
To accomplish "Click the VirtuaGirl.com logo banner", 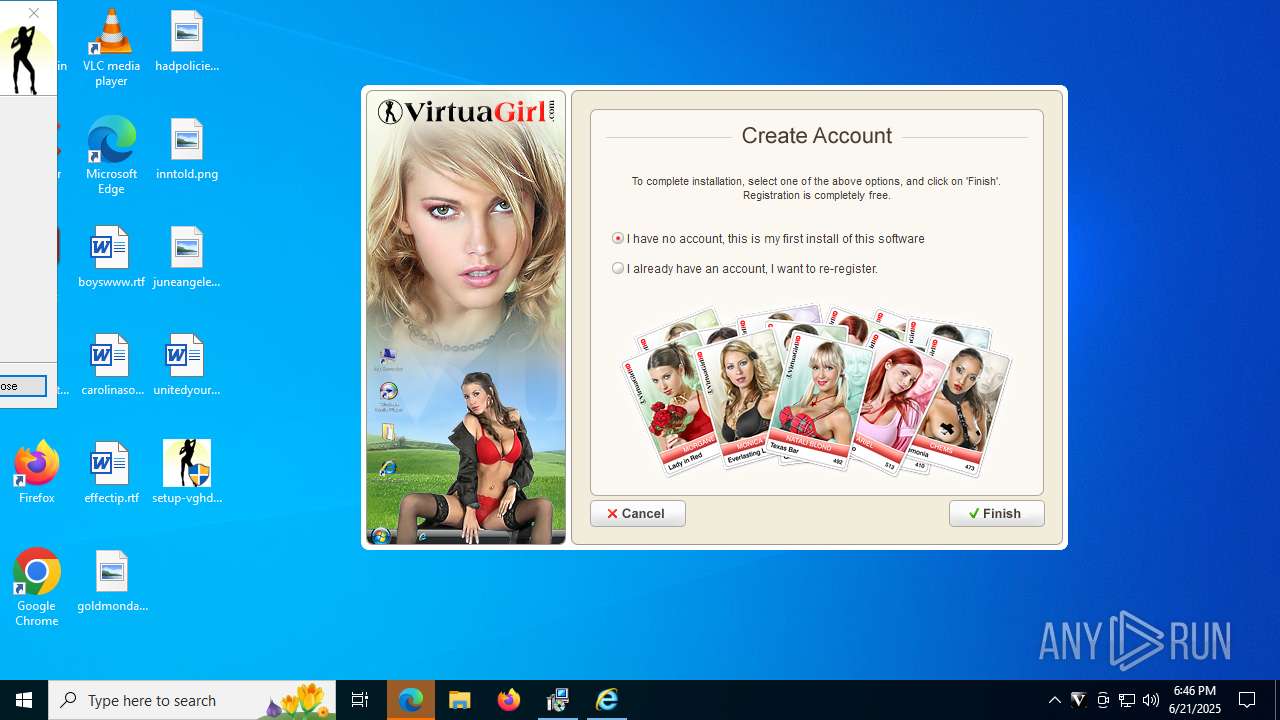I will [466, 111].
